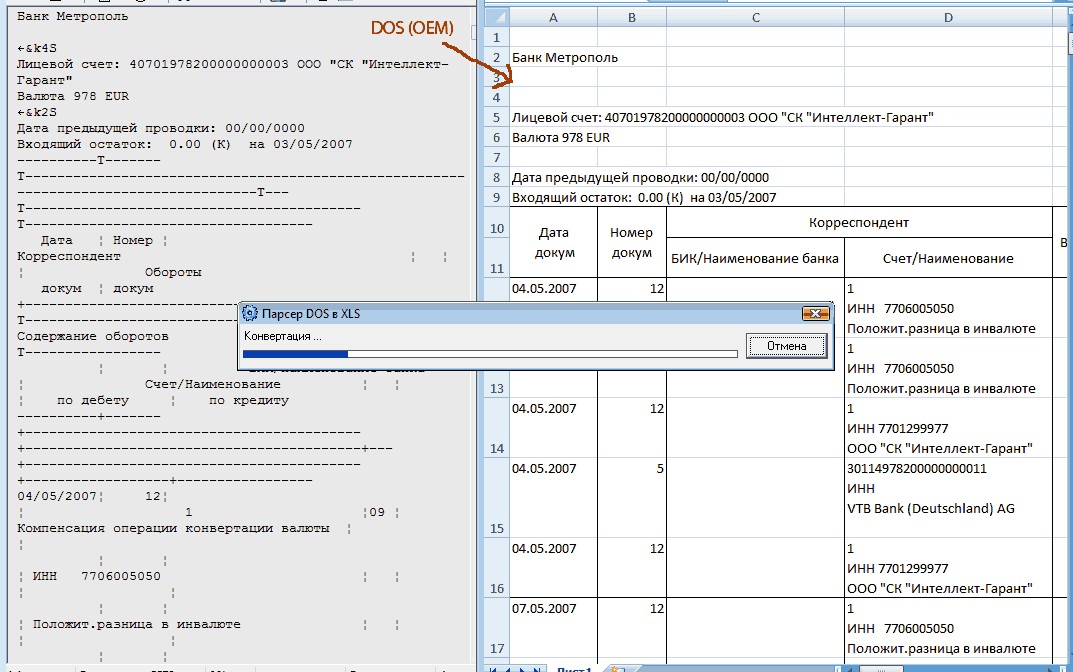
Task: Click 'Компенсация операции конвертации валюты' text line
Action: click(173, 528)
